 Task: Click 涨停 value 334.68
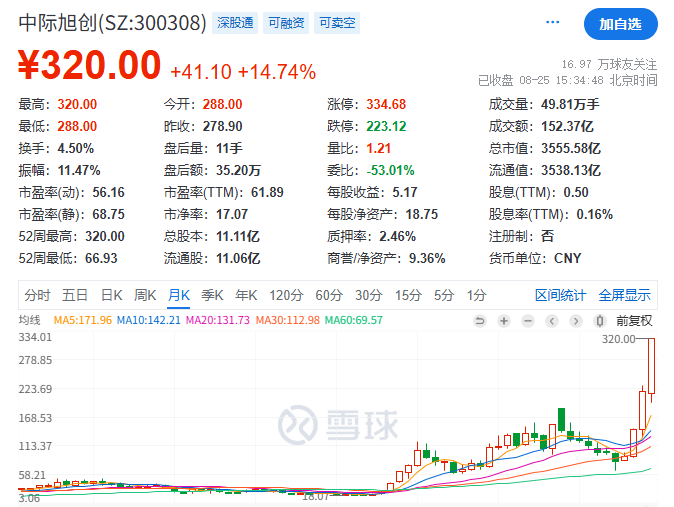pos(386,104)
